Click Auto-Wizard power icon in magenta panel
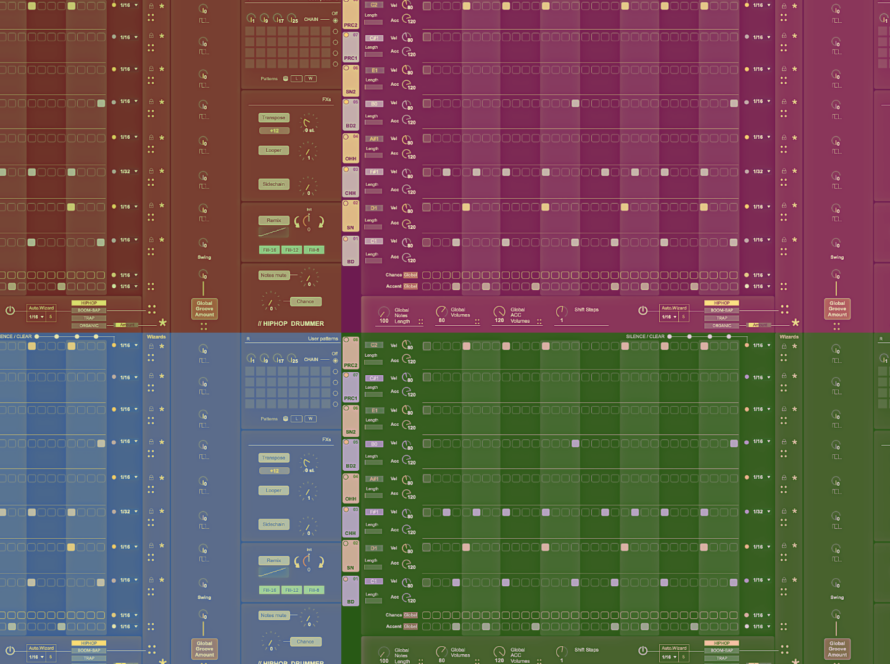Image resolution: width=890 pixels, height=664 pixels. point(643,311)
